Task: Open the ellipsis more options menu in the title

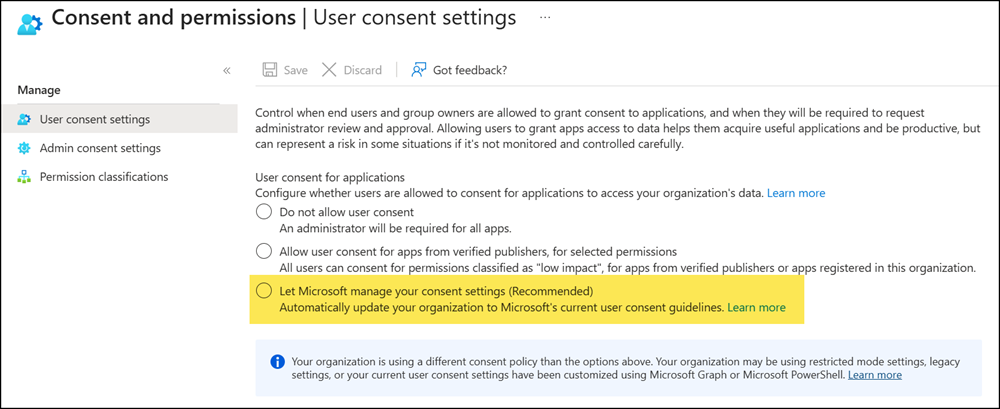Action: (544, 18)
